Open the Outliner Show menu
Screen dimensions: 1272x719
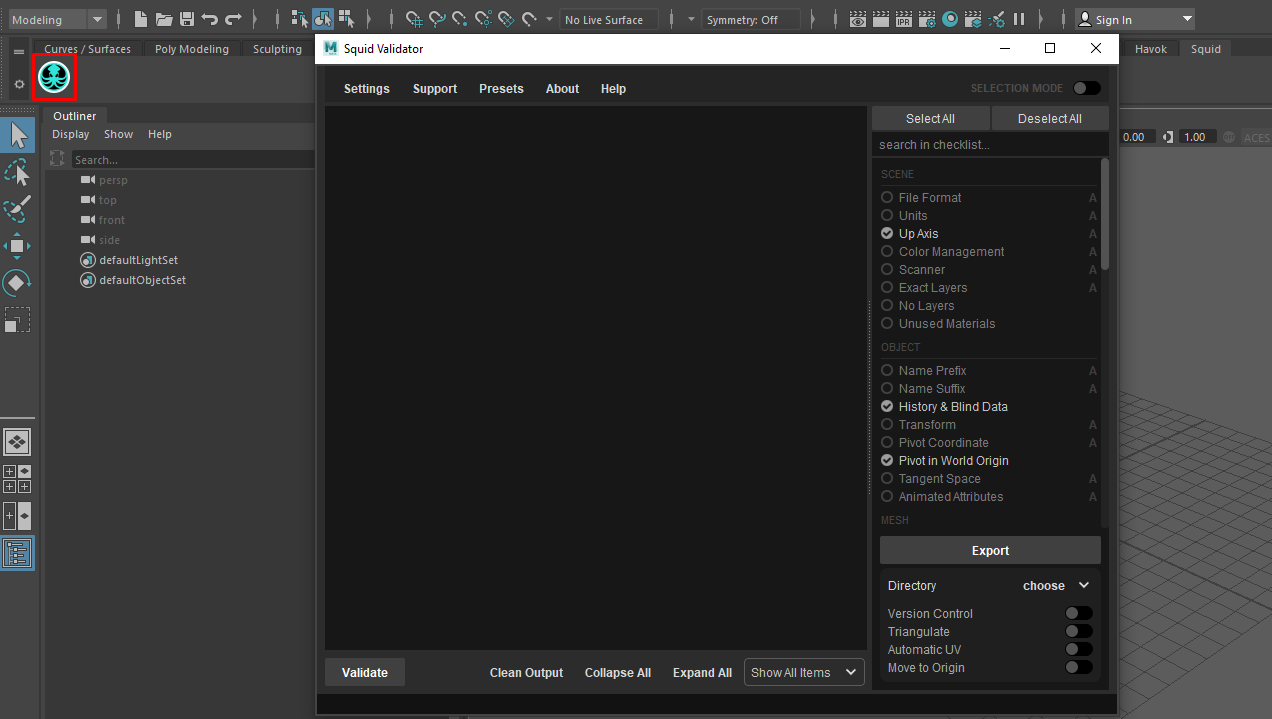(x=118, y=134)
